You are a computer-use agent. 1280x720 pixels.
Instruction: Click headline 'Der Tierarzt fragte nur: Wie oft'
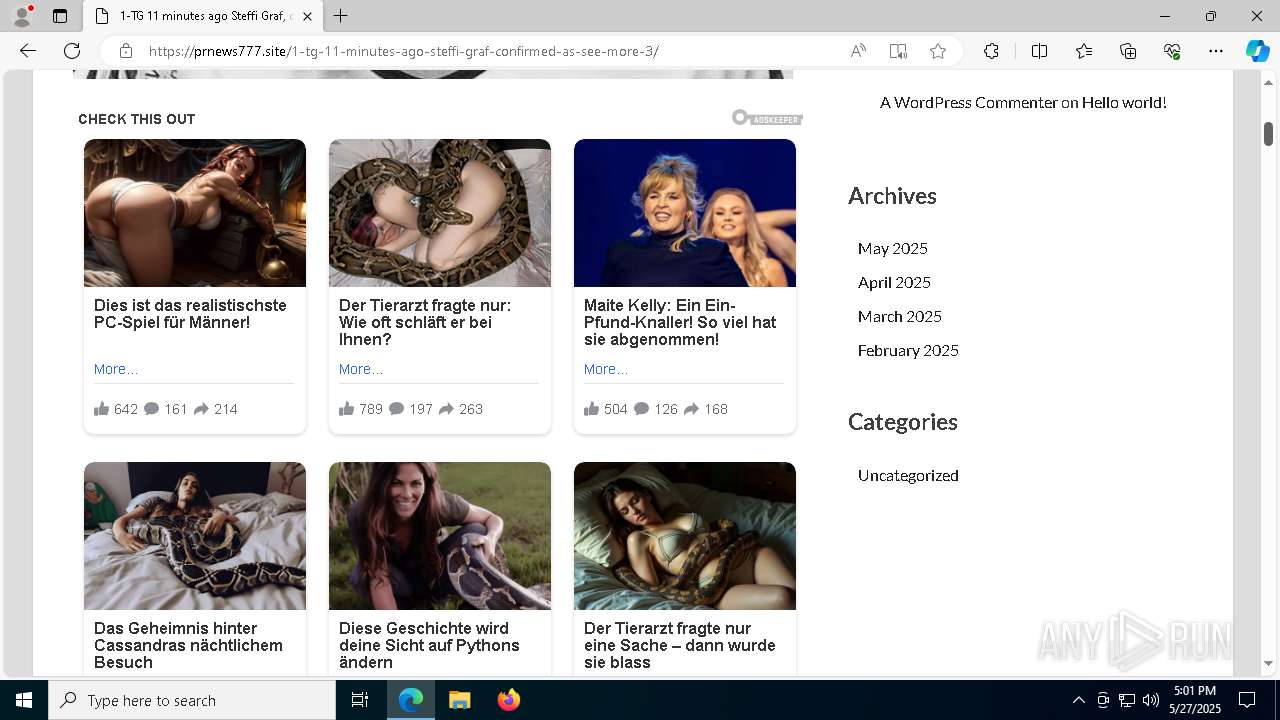click(425, 322)
